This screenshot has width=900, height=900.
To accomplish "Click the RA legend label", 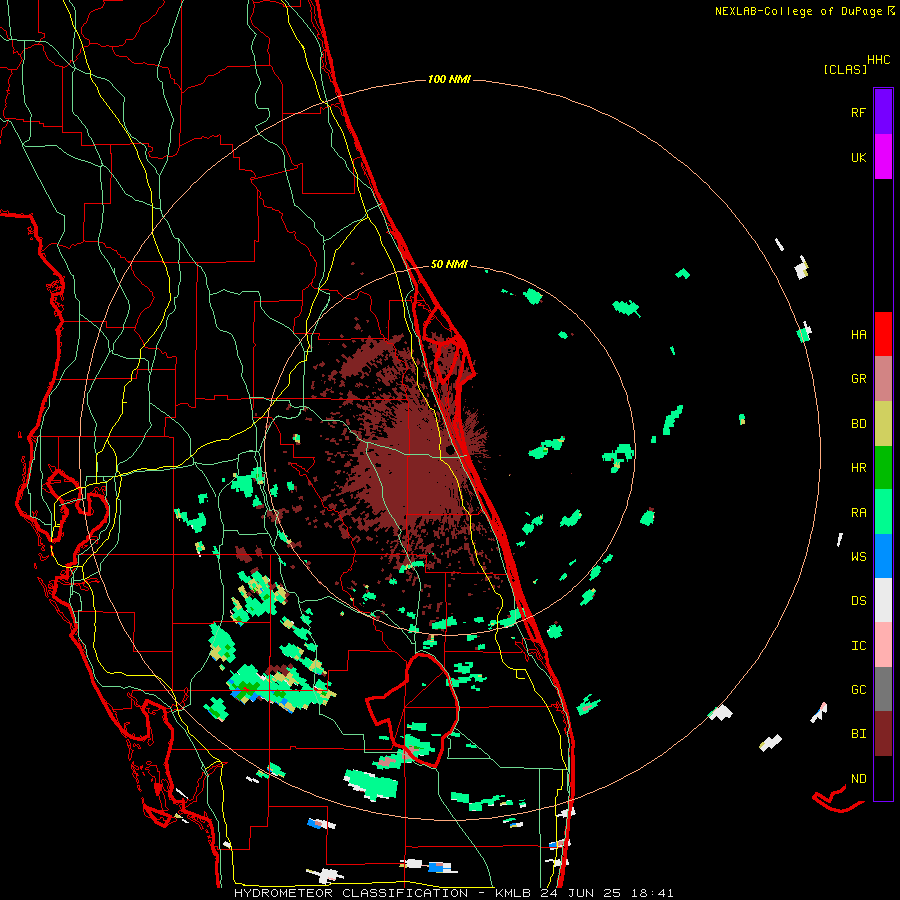I will point(859,513).
